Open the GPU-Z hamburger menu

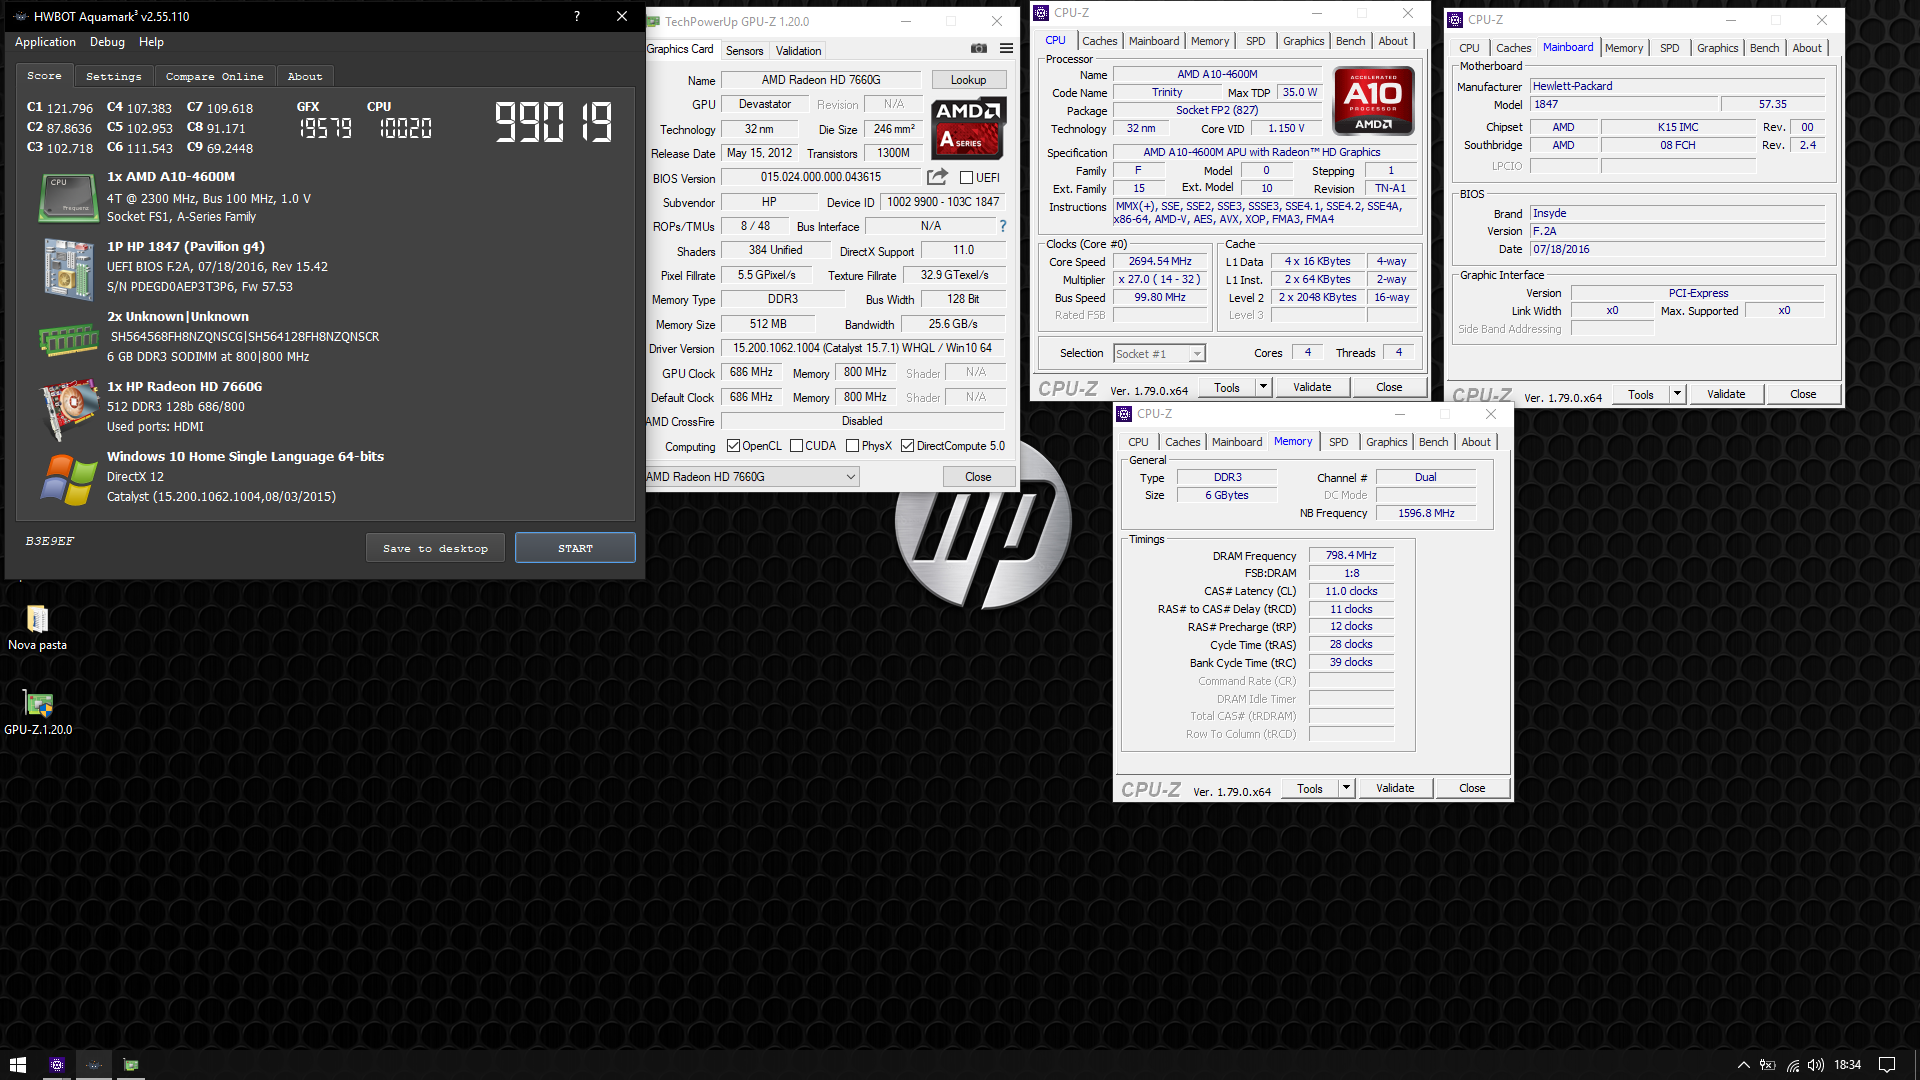click(x=1006, y=49)
